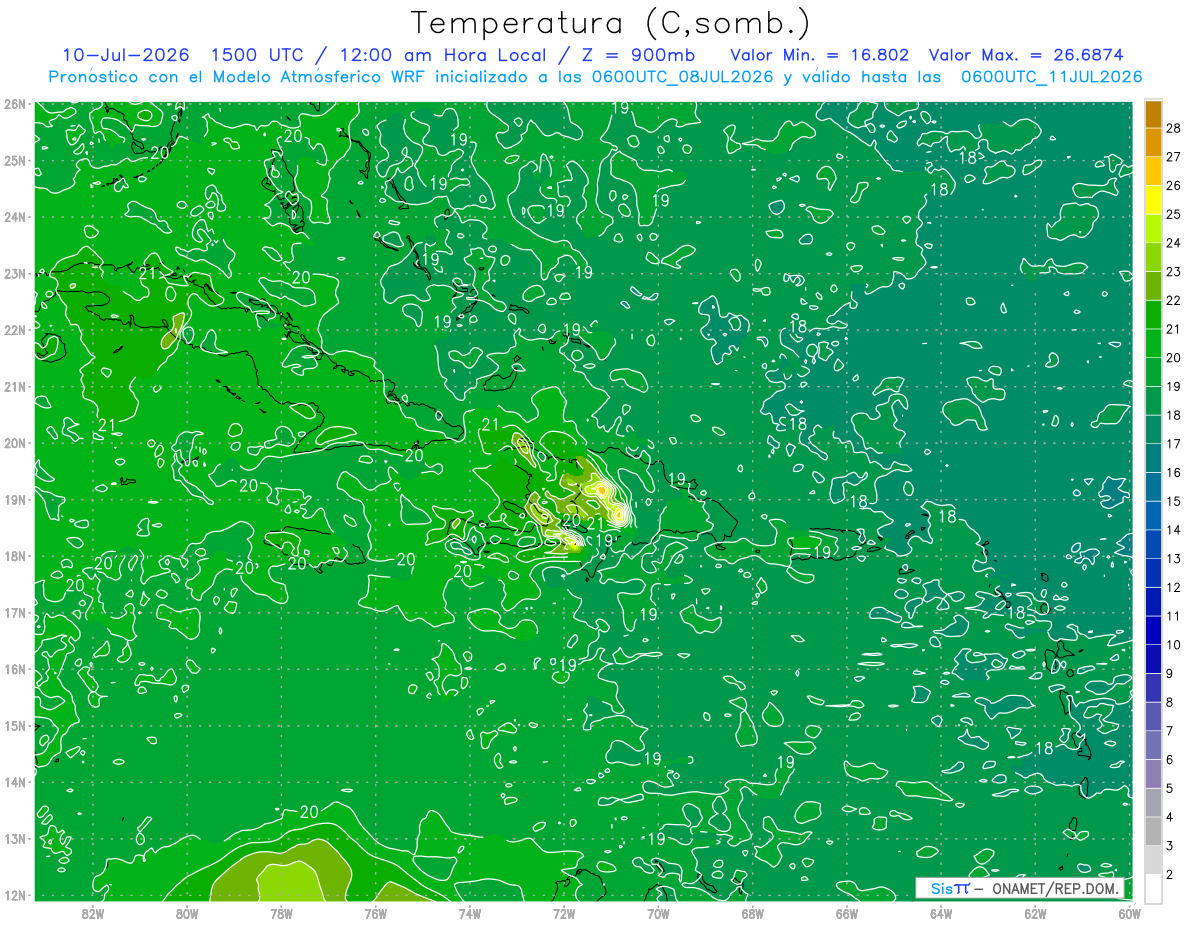Click the 82W longitude axis label
Image resolution: width=1200 pixels, height=927 pixels.
pyautogui.click(x=92, y=914)
